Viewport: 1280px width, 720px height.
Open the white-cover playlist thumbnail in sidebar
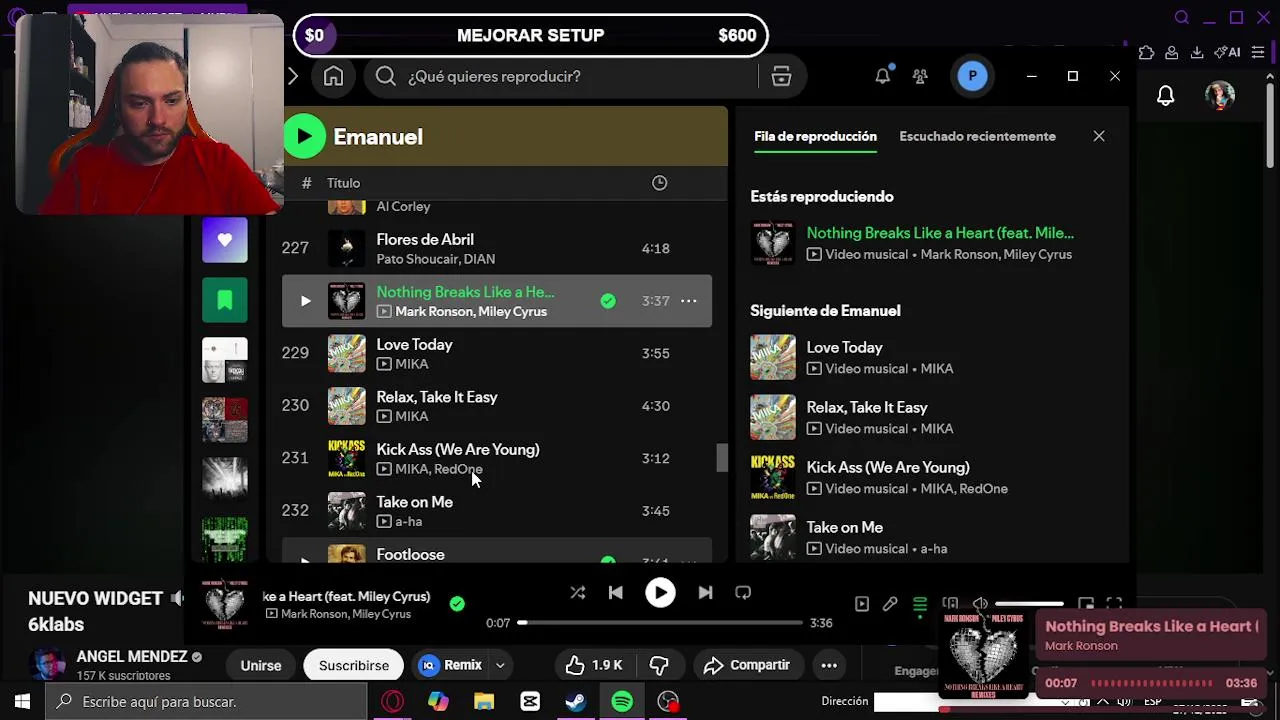[224, 360]
